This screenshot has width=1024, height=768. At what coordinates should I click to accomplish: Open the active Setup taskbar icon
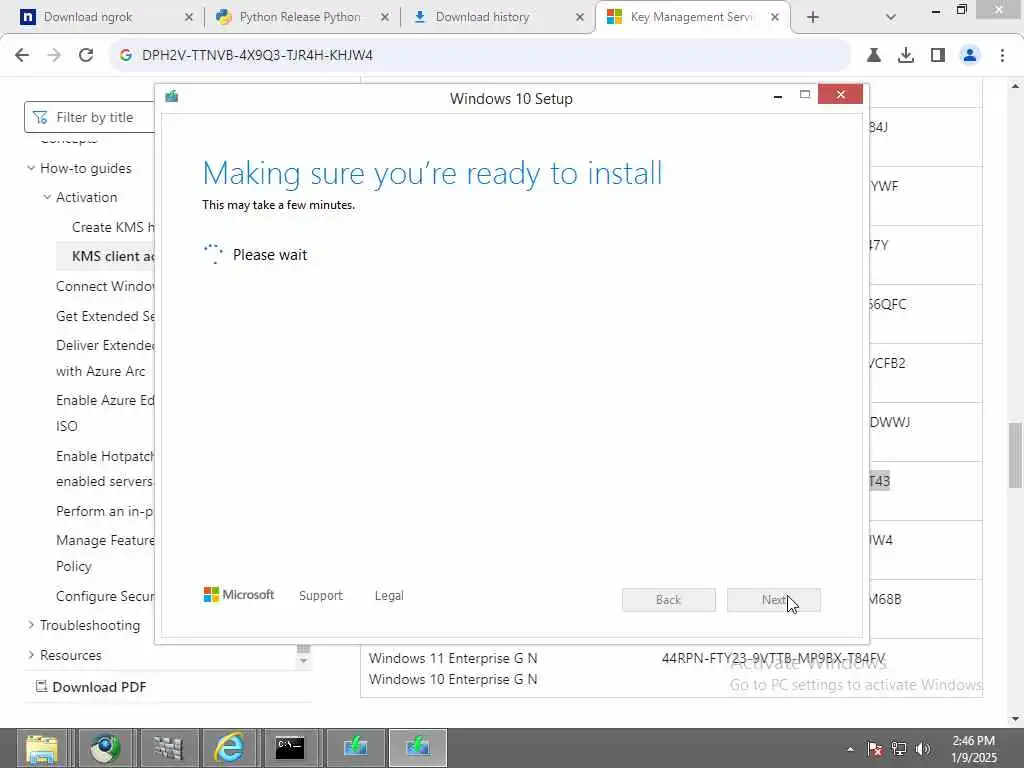pos(418,748)
